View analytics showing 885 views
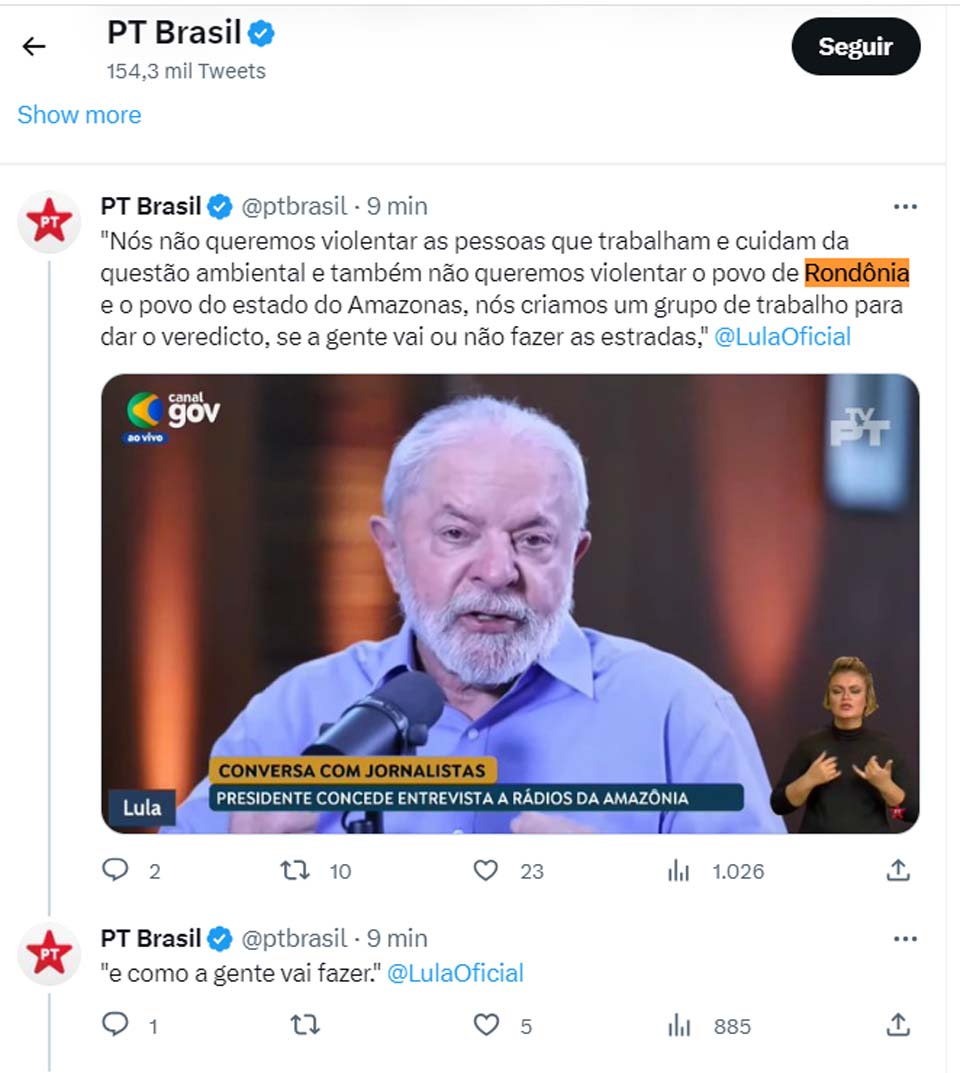 tap(679, 1025)
